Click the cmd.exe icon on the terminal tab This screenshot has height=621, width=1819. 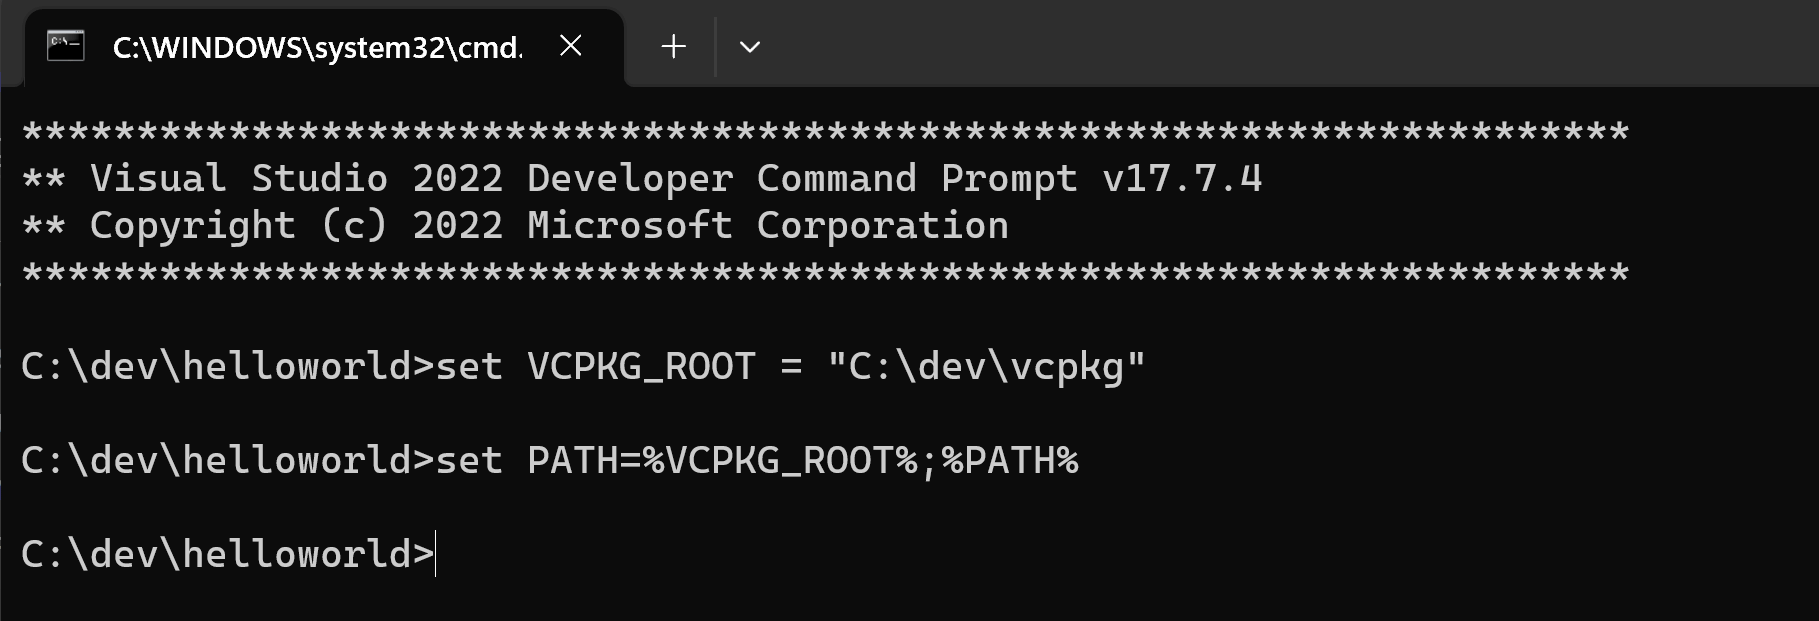(x=66, y=45)
